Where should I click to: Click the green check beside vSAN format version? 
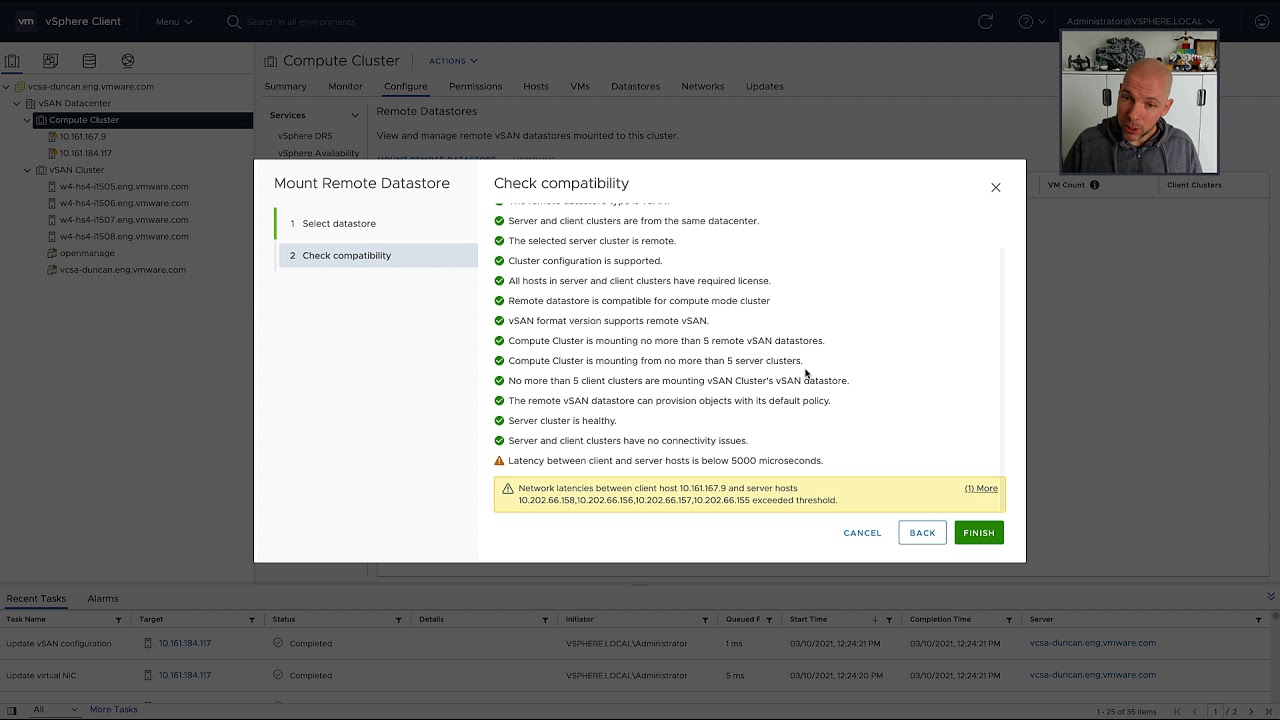pos(499,321)
